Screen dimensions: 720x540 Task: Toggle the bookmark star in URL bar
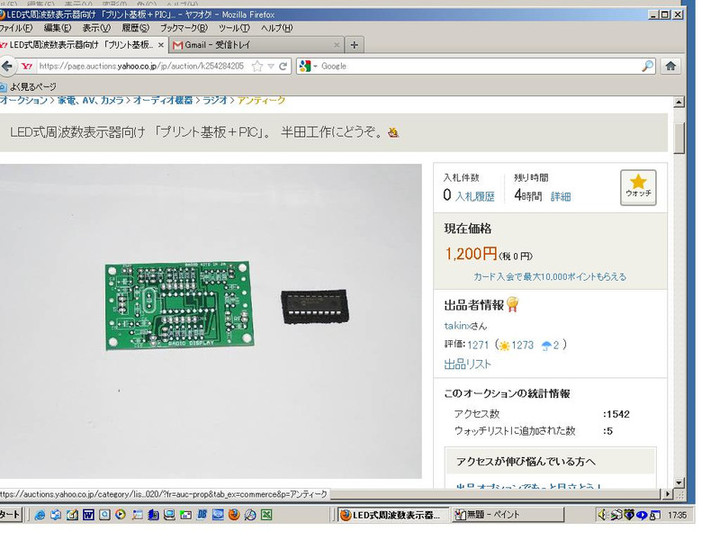click(x=257, y=66)
